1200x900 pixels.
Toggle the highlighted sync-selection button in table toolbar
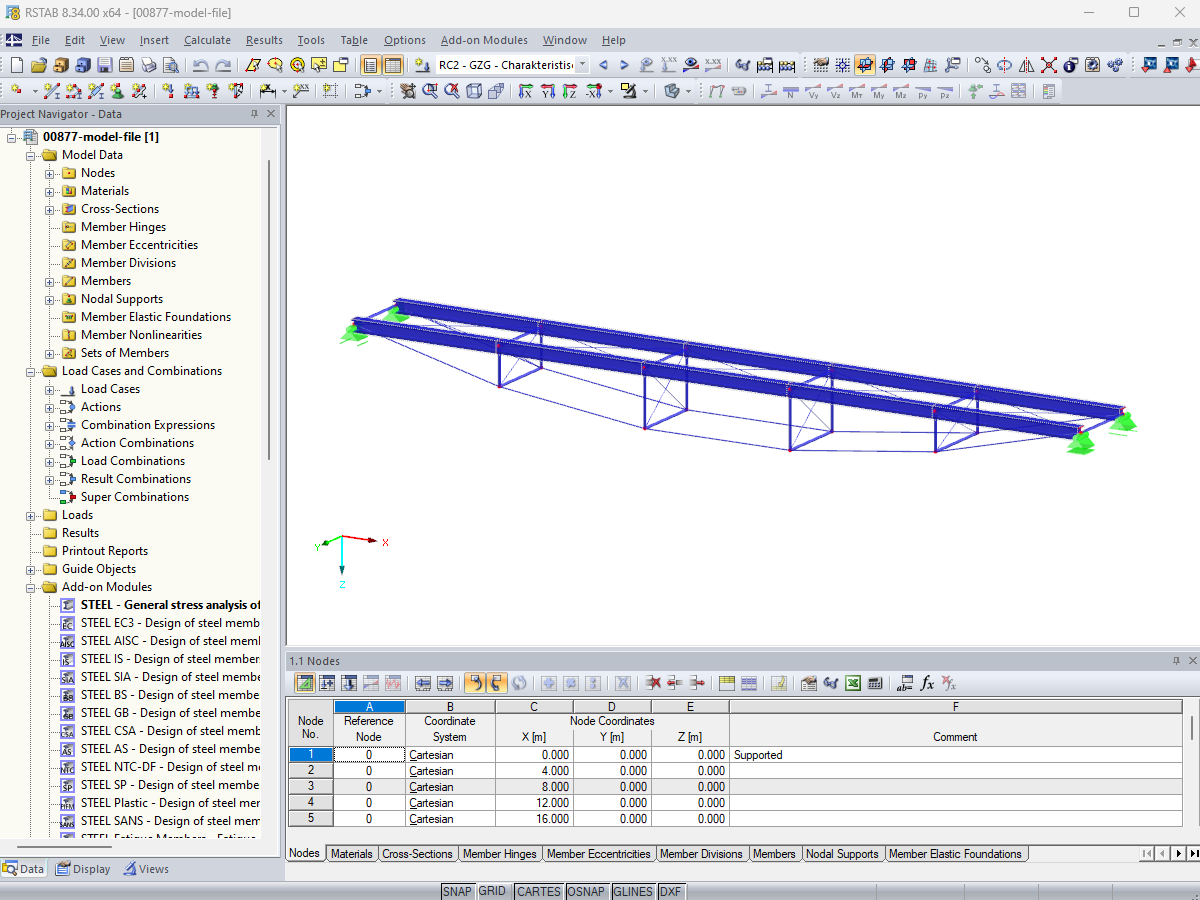475,683
